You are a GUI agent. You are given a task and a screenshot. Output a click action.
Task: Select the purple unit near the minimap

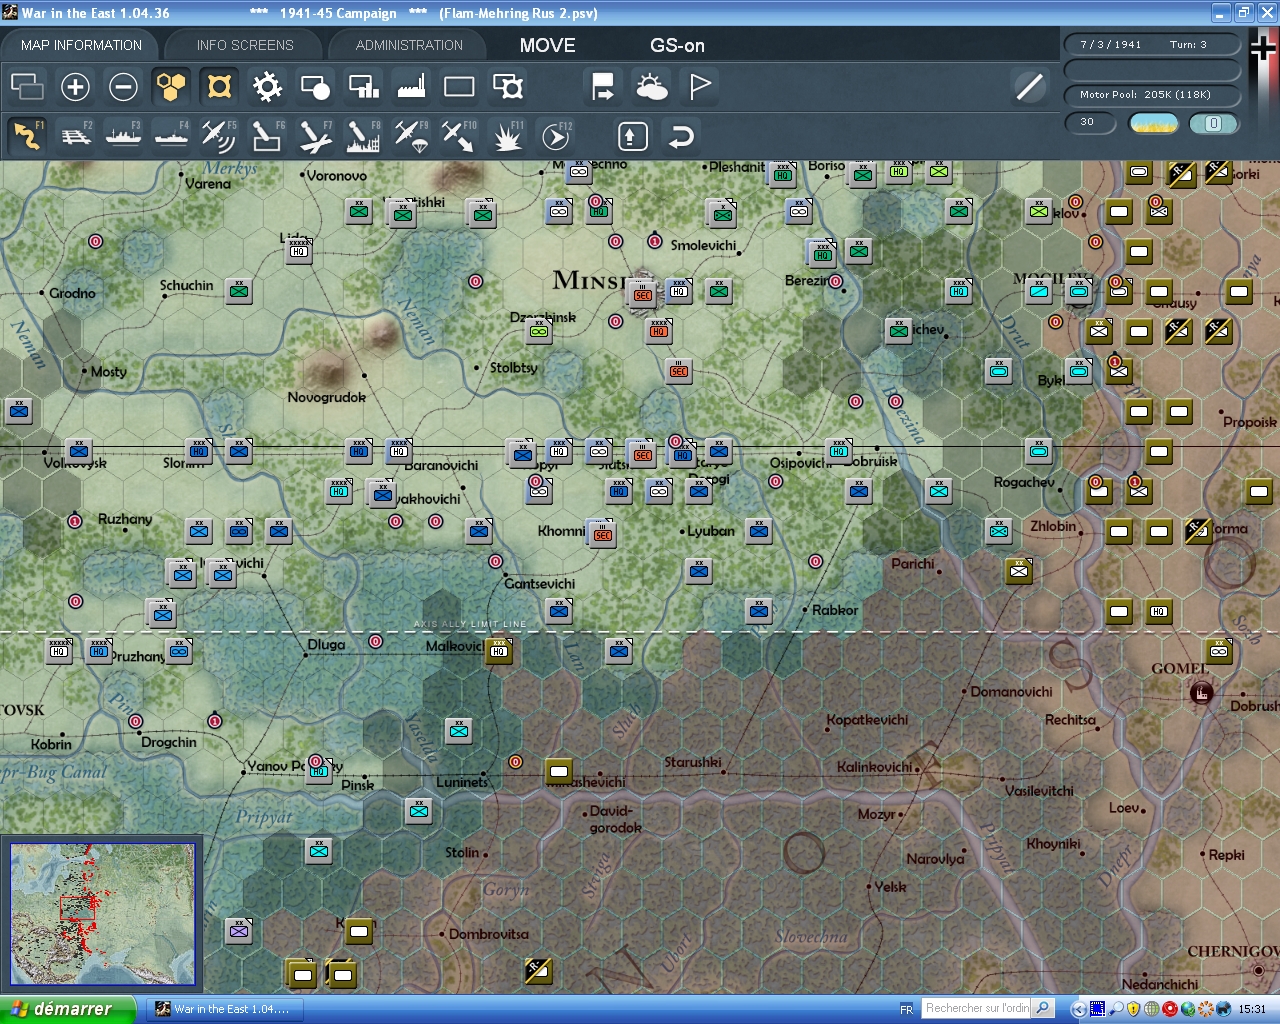pos(238,931)
